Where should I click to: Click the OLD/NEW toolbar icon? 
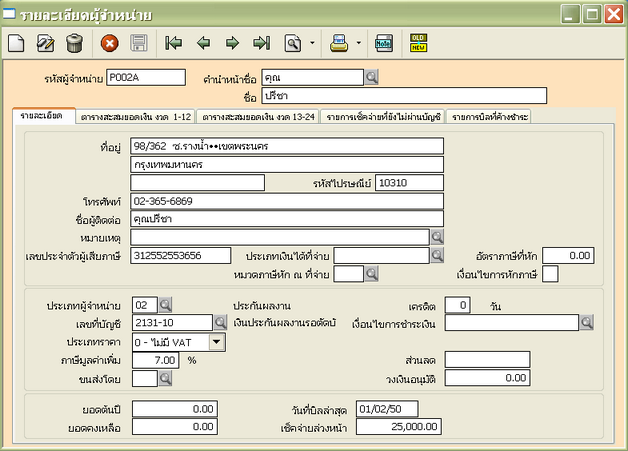[418, 43]
